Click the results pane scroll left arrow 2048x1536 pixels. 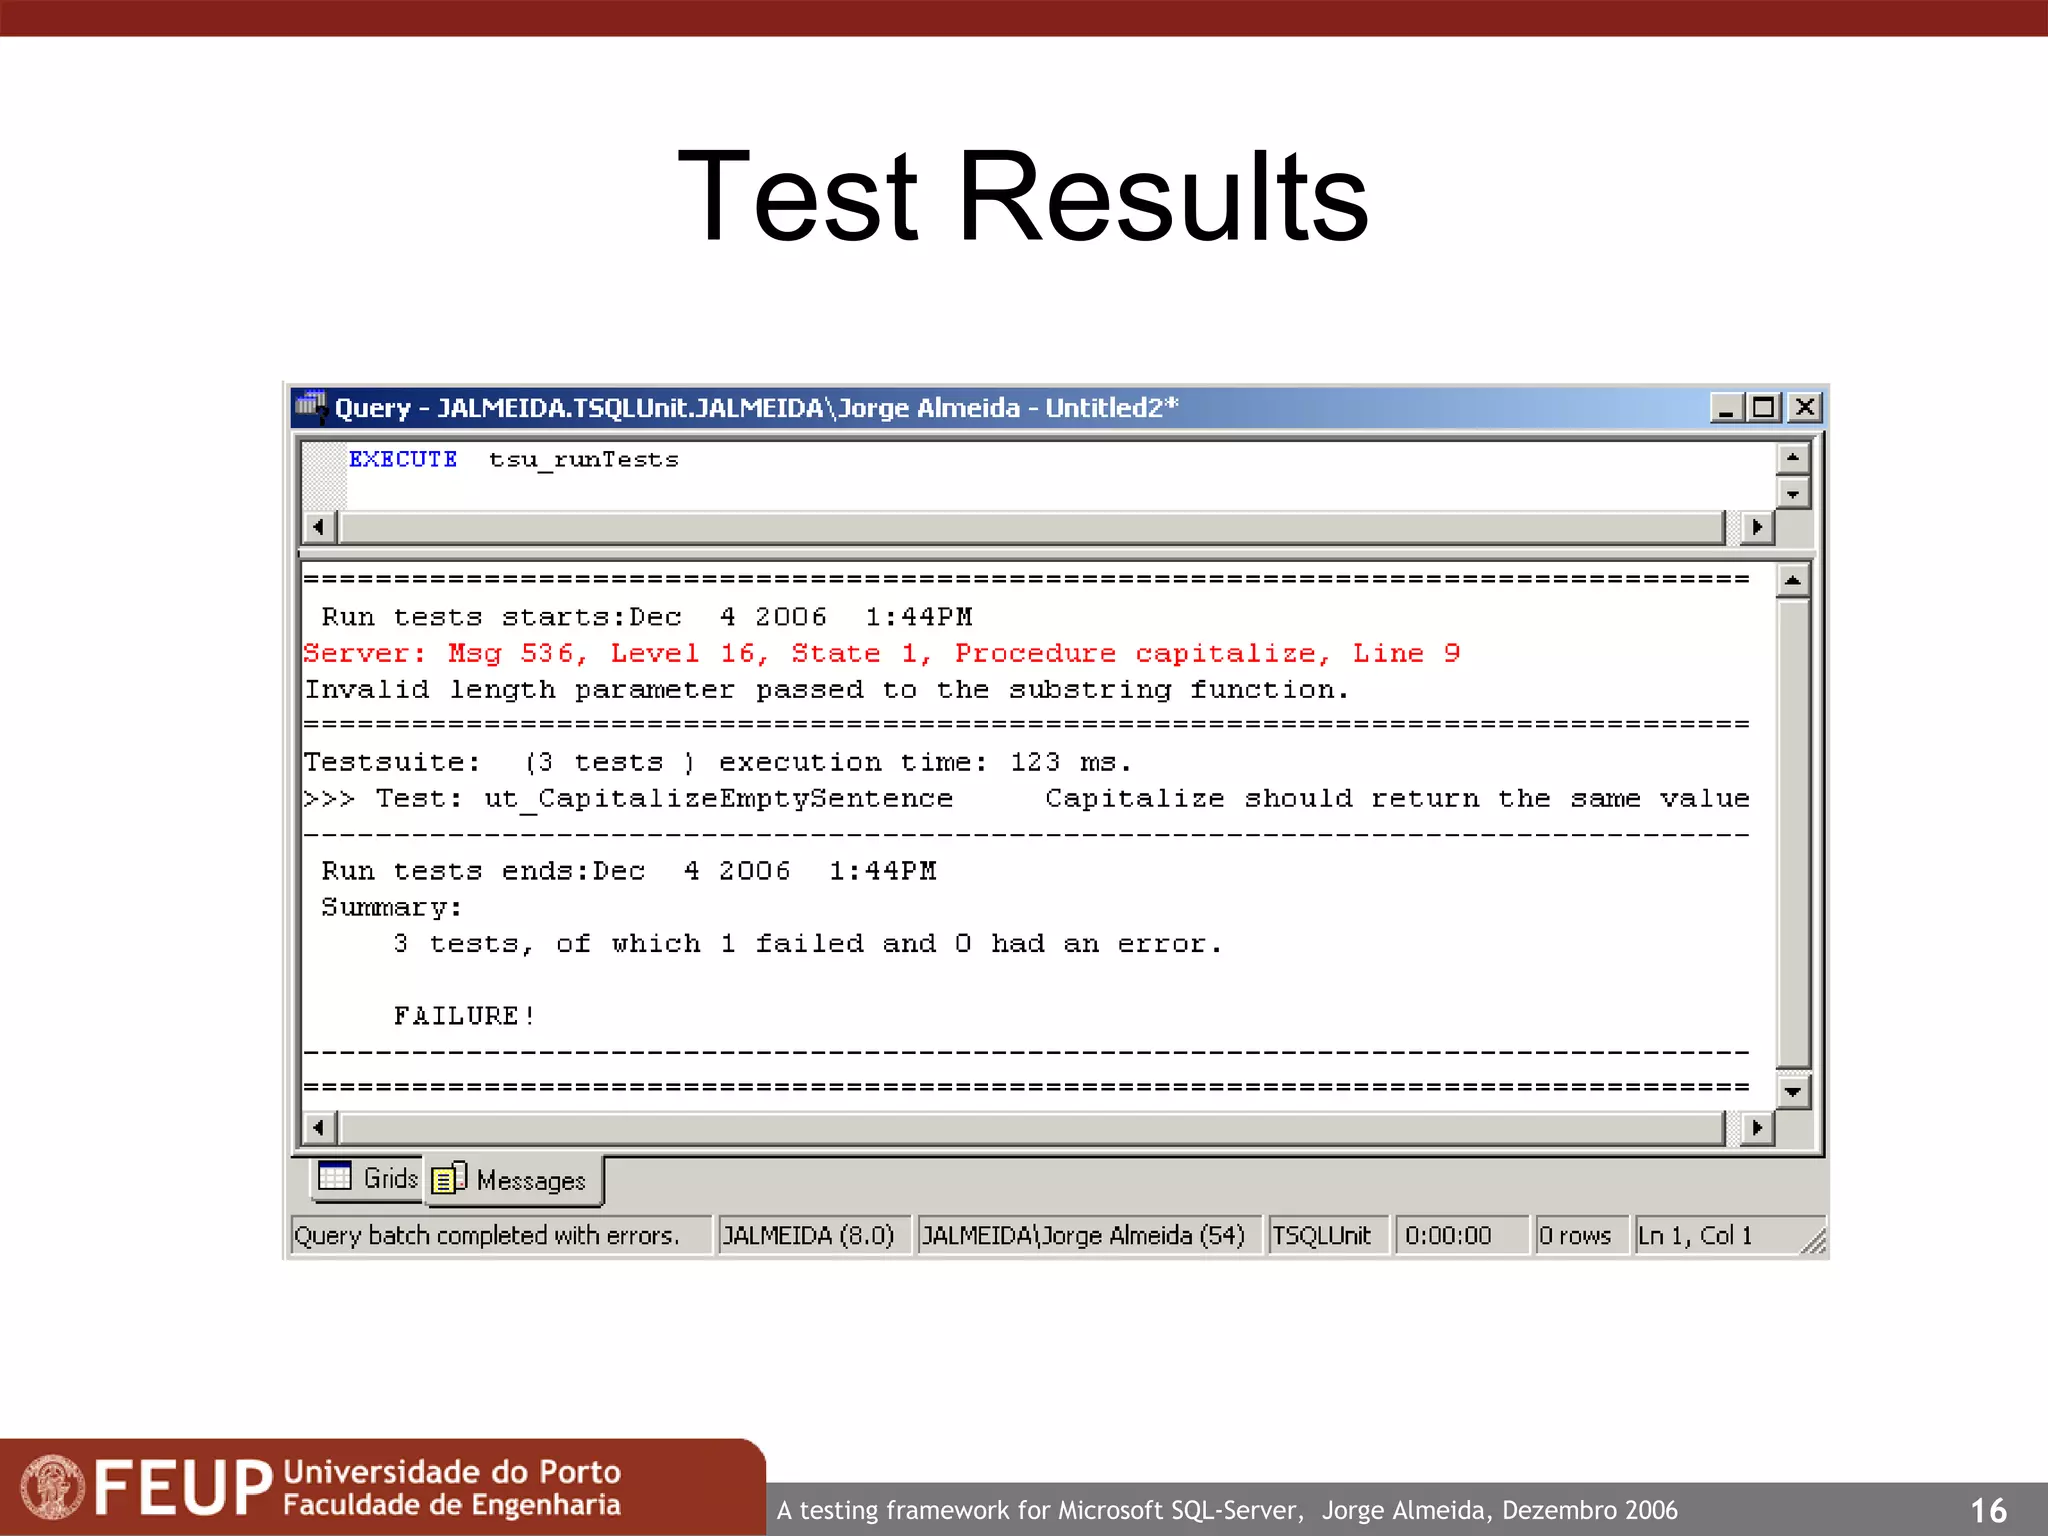[x=319, y=1128]
